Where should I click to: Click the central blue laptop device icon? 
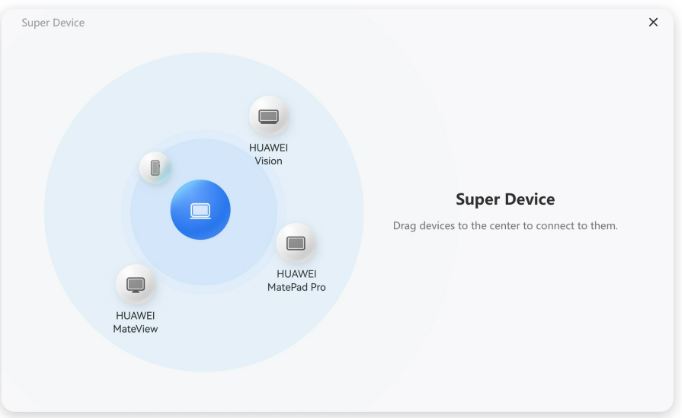pos(200,210)
